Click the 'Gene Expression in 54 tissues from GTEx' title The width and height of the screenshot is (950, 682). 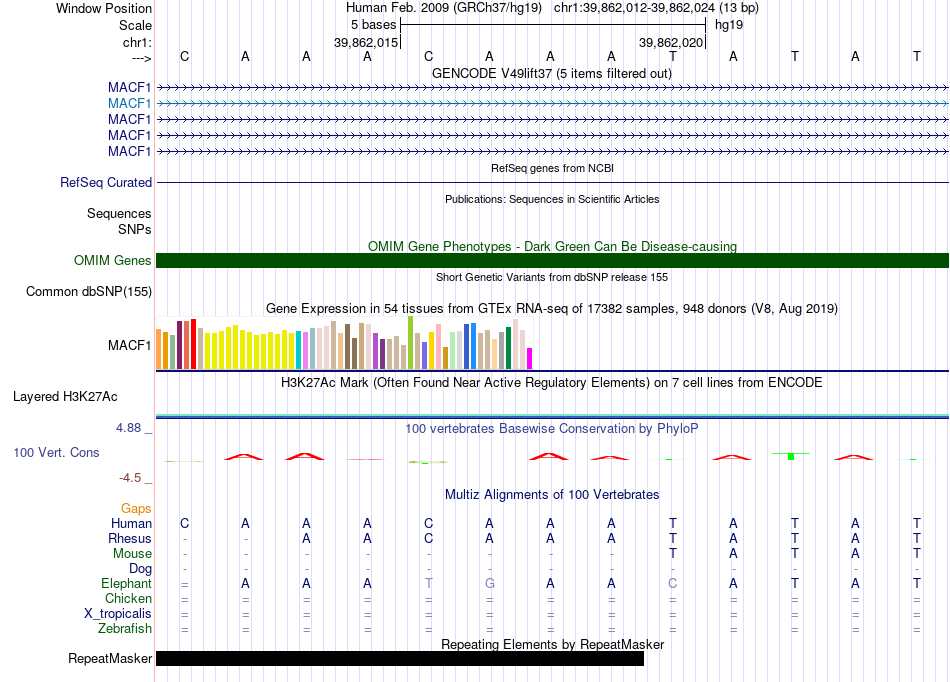[552, 308]
